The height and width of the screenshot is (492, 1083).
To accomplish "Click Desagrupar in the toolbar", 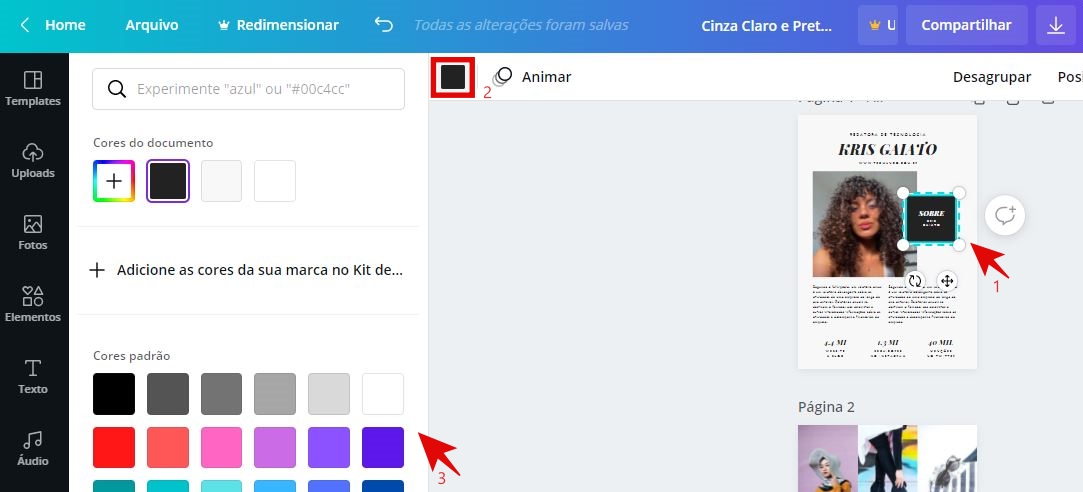I will click(992, 77).
